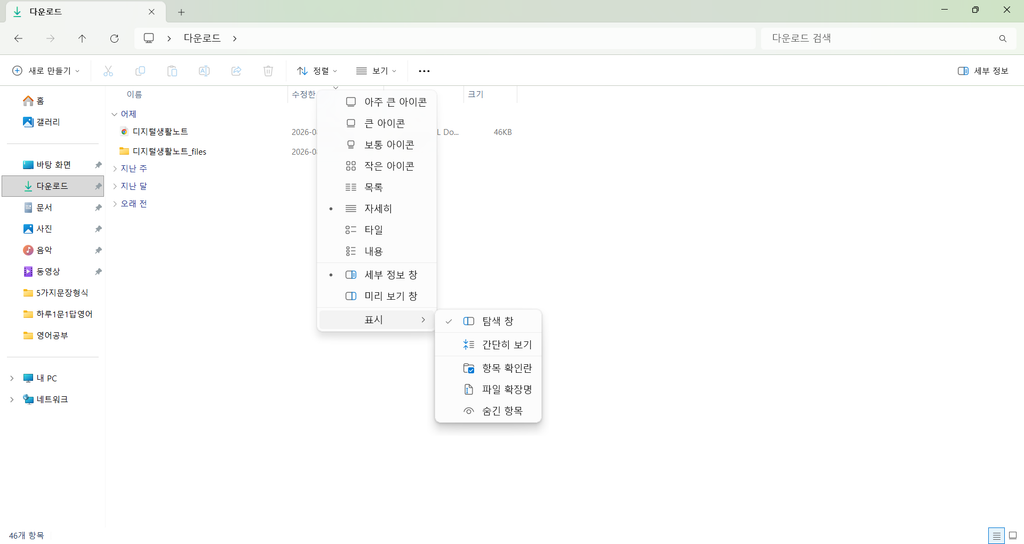Select 자세히 view option
Screen dimensions: 1024x544
click(x=377, y=208)
